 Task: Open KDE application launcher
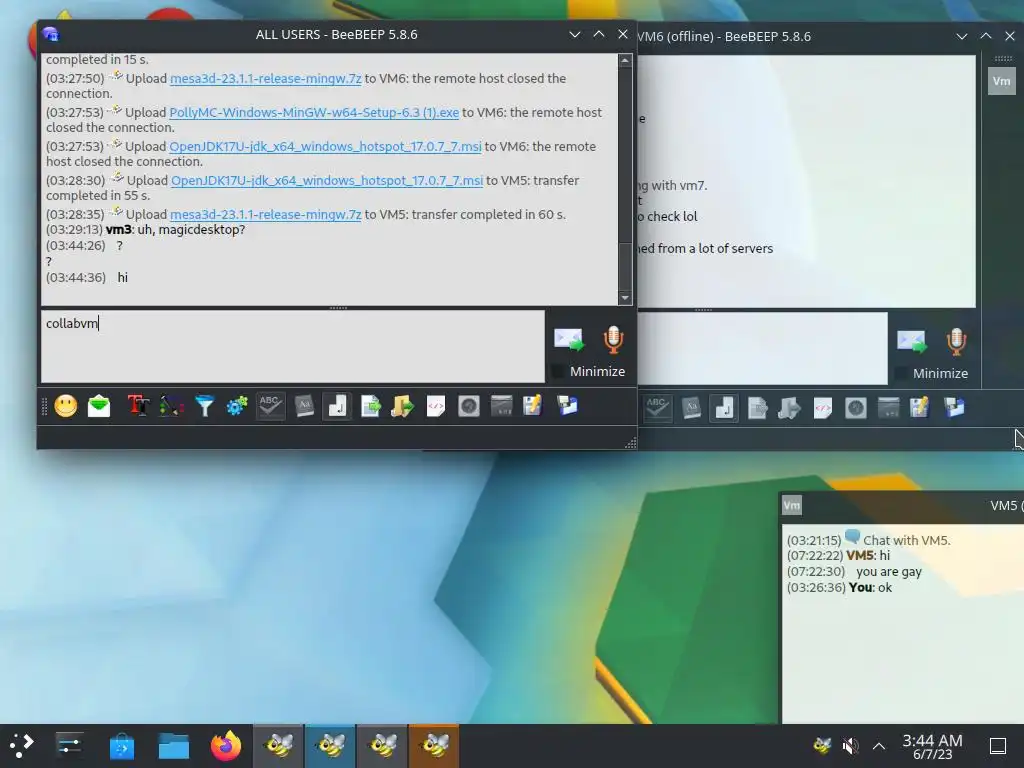coord(22,745)
